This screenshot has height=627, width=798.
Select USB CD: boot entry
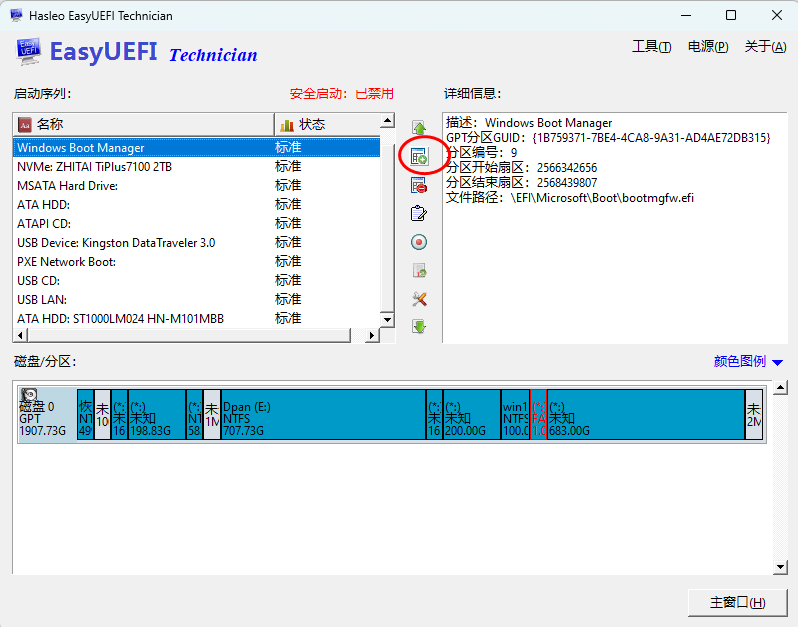196,280
